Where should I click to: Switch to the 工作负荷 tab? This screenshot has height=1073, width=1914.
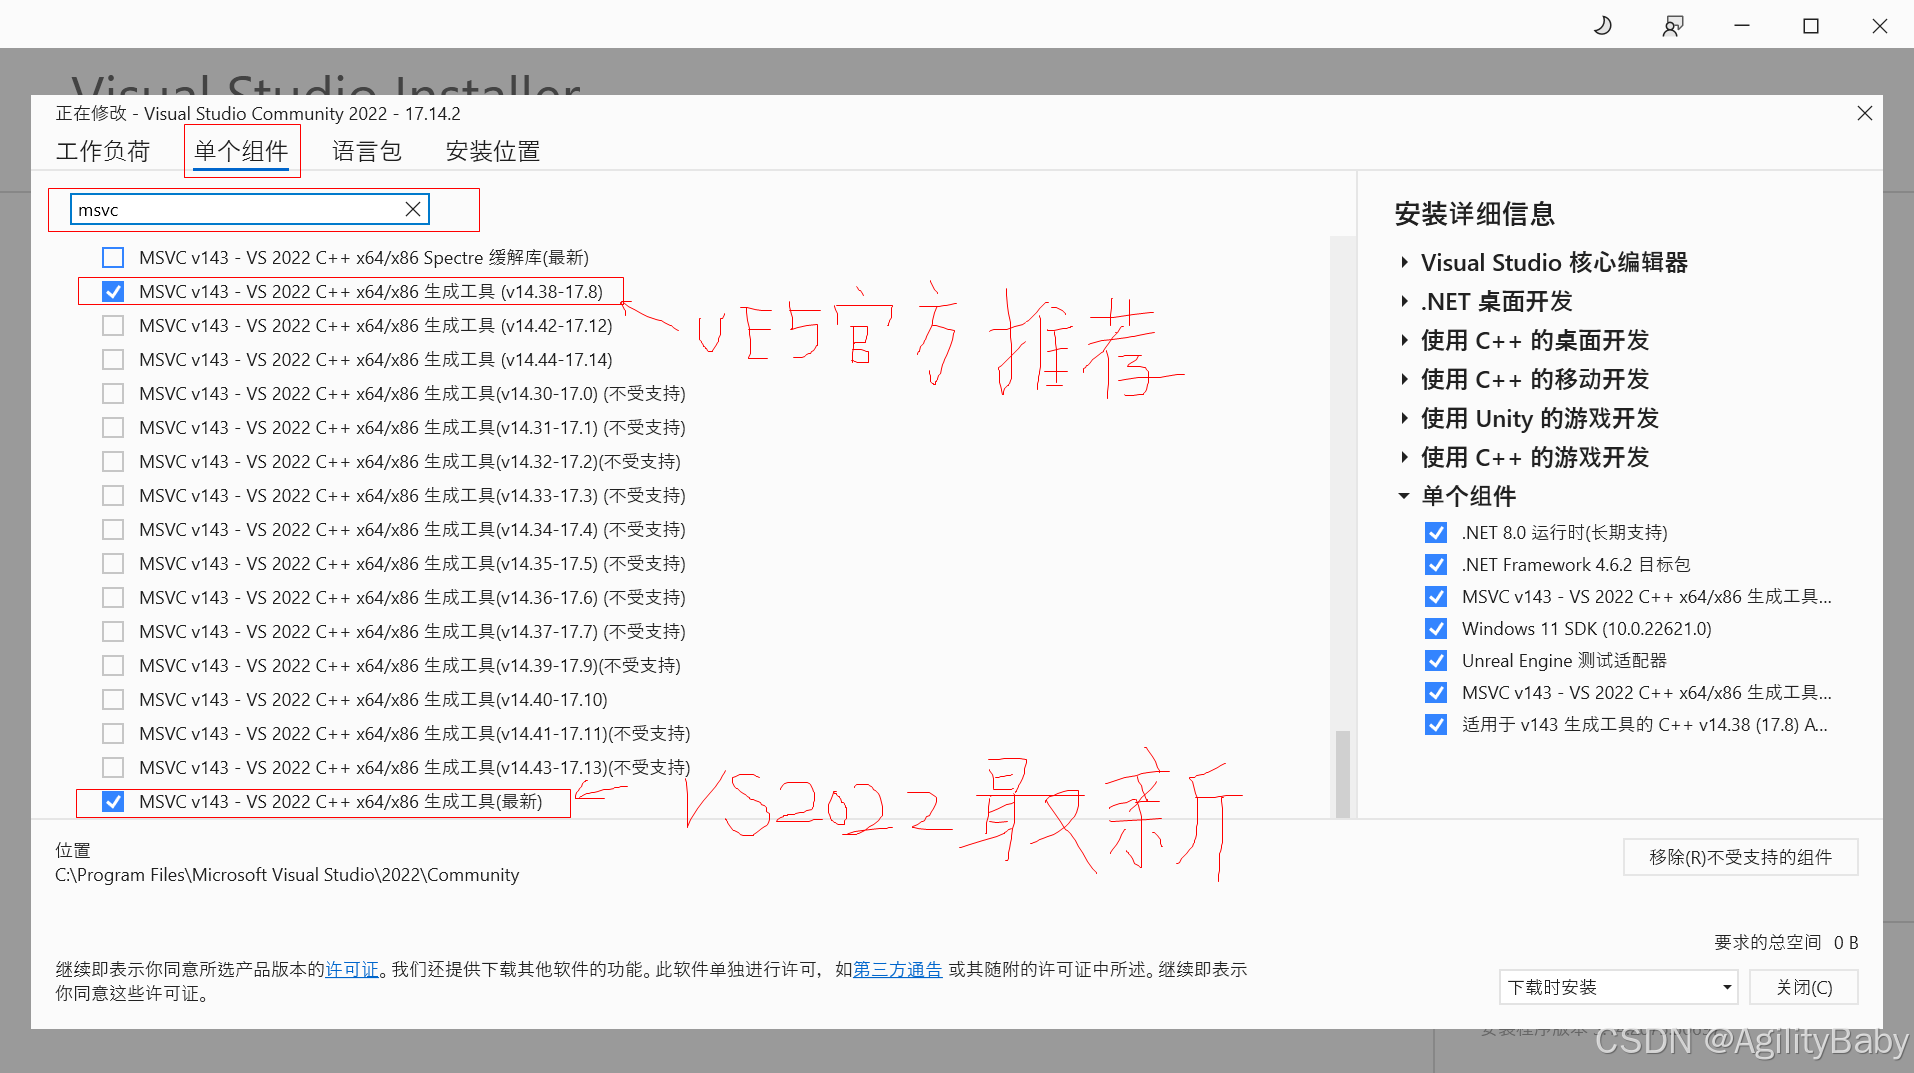click(103, 152)
